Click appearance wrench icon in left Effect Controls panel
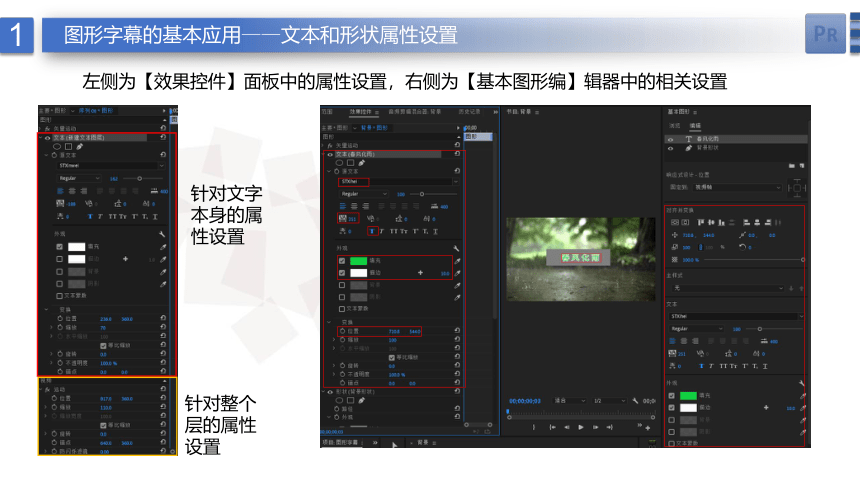 162,234
